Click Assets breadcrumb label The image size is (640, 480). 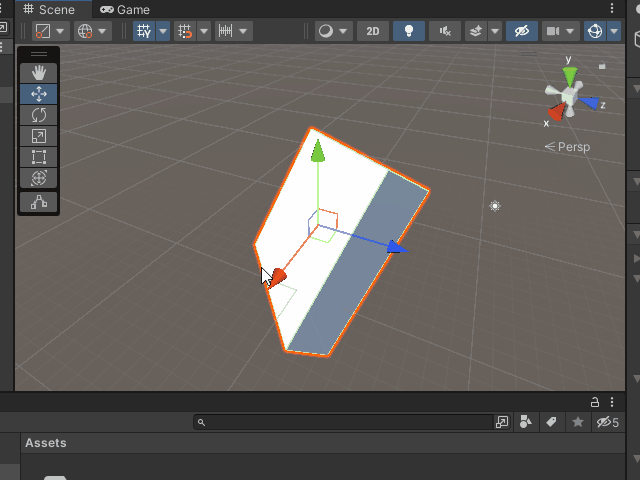[x=46, y=443]
